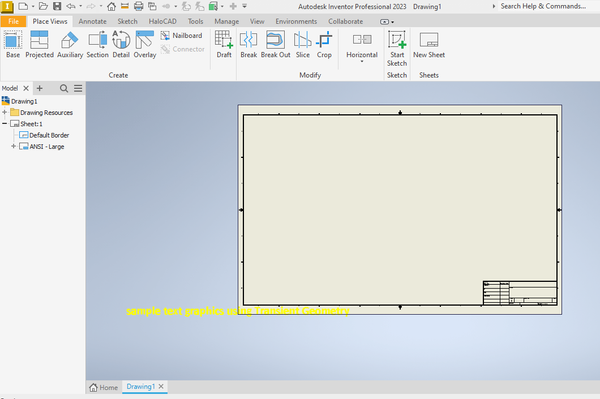The height and width of the screenshot is (399, 600).
Task: Select the Break Out tool
Action: pos(276,44)
